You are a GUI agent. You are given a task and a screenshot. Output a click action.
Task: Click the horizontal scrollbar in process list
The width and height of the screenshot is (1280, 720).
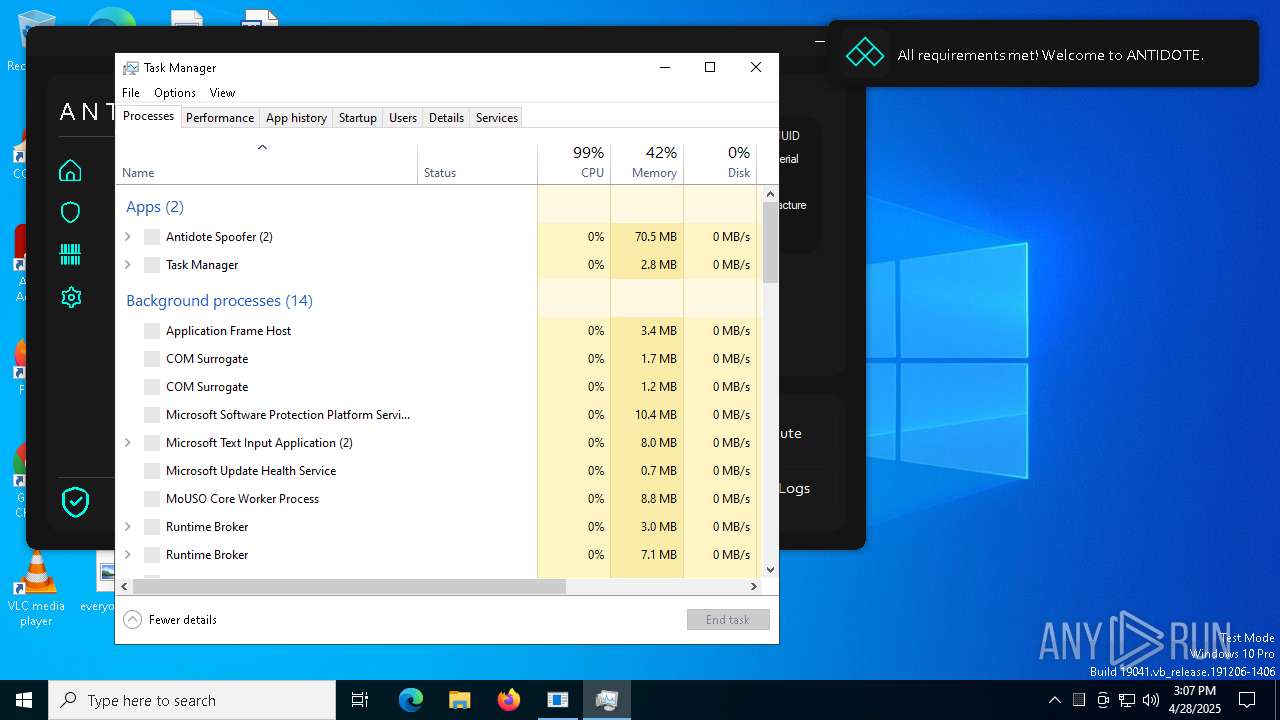(x=349, y=586)
